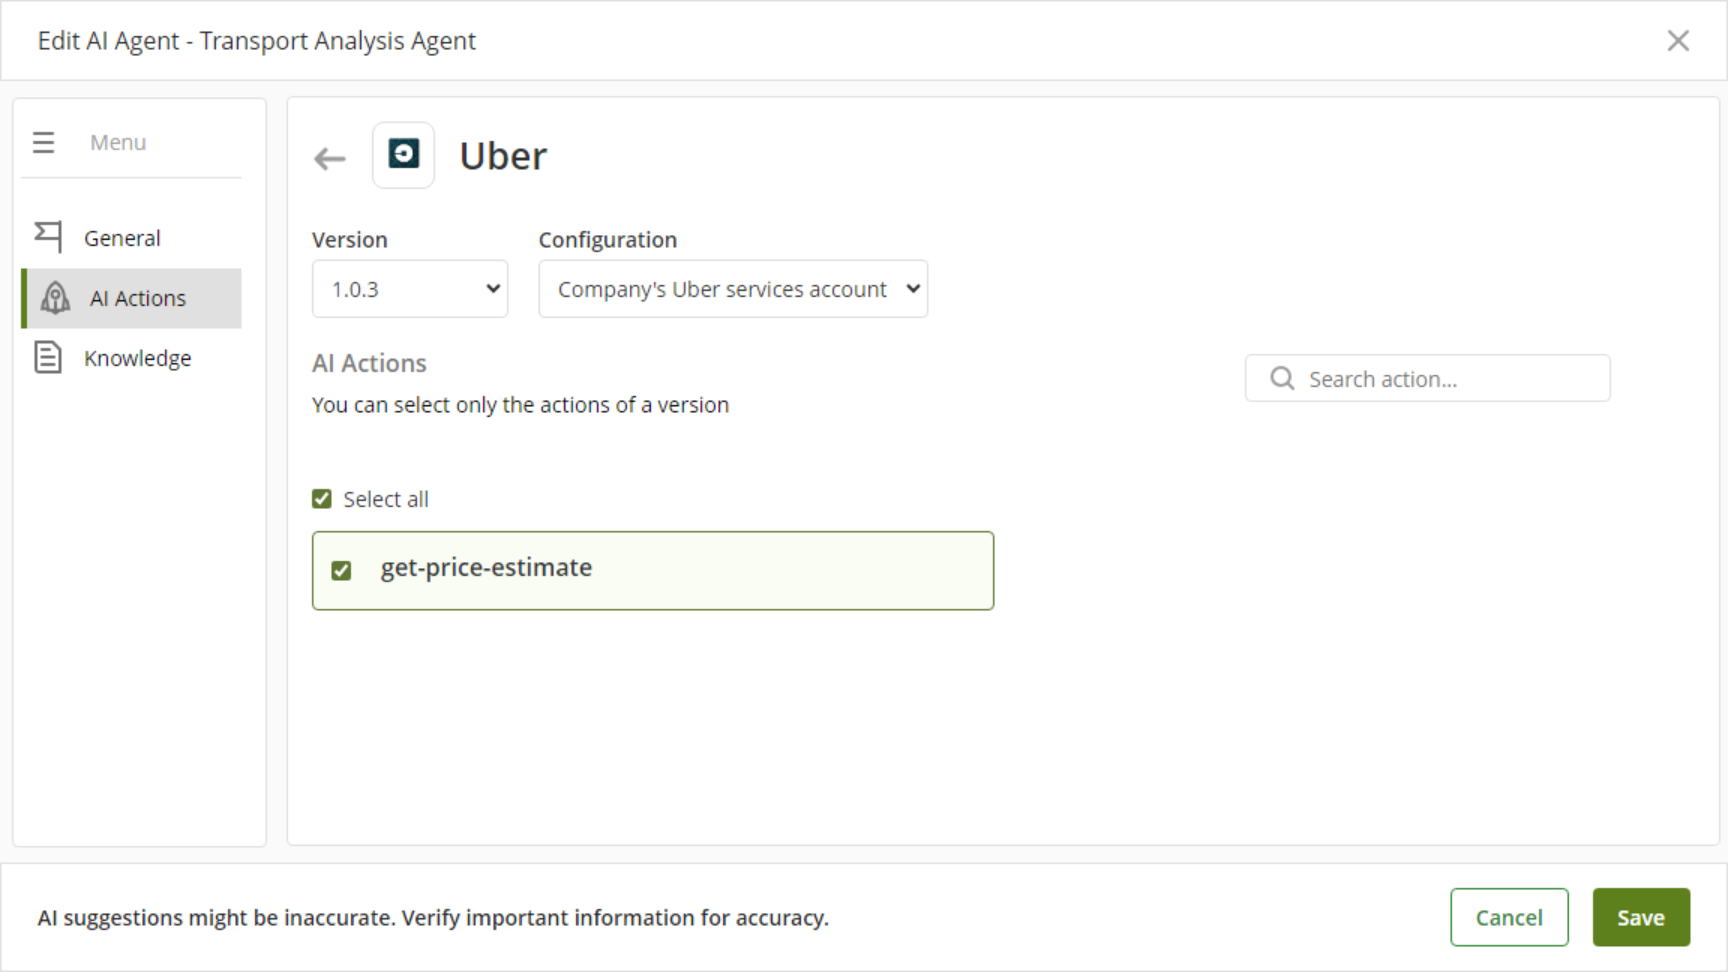Uncheck the Select all checkbox
This screenshot has width=1728, height=972.
click(x=321, y=498)
